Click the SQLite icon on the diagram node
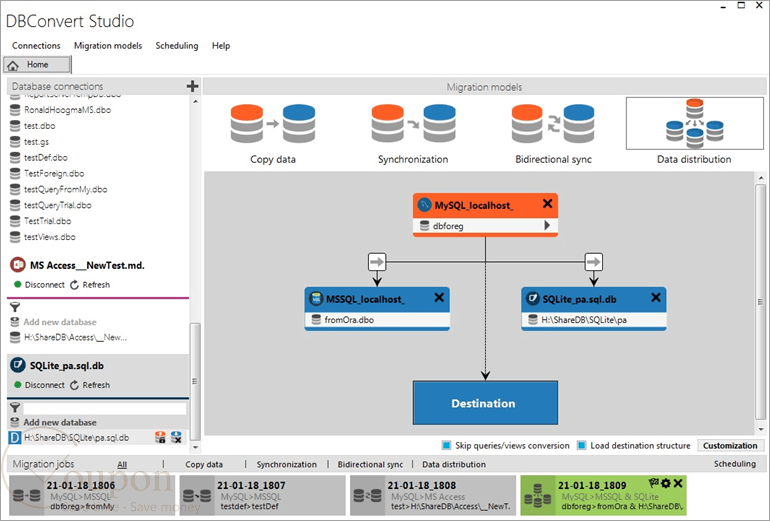Viewport: 770px width, 521px height. coord(533,299)
